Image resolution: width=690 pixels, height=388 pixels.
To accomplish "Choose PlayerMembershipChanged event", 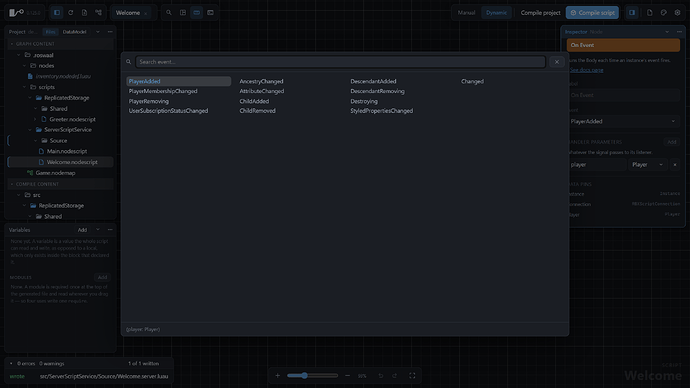I will (163, 91).
